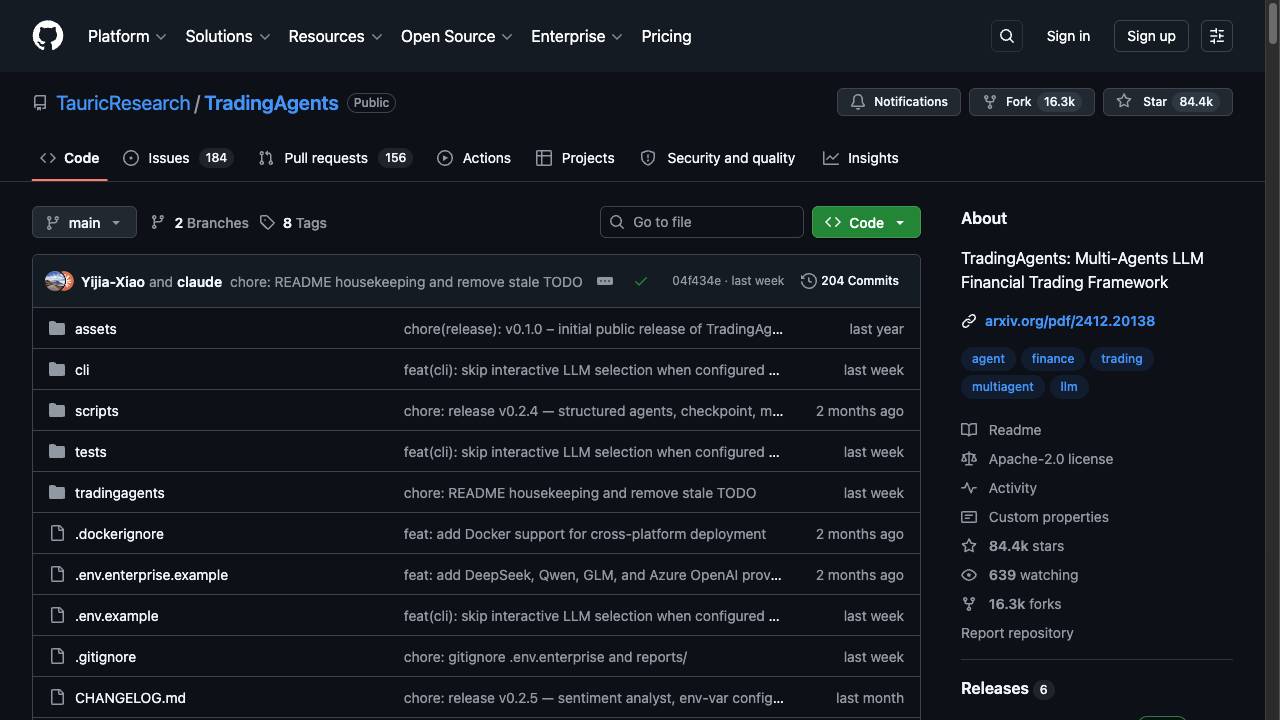Click the Readme book icon
The width and height of the screenshot is (1280, 720).
click(969, 430)
